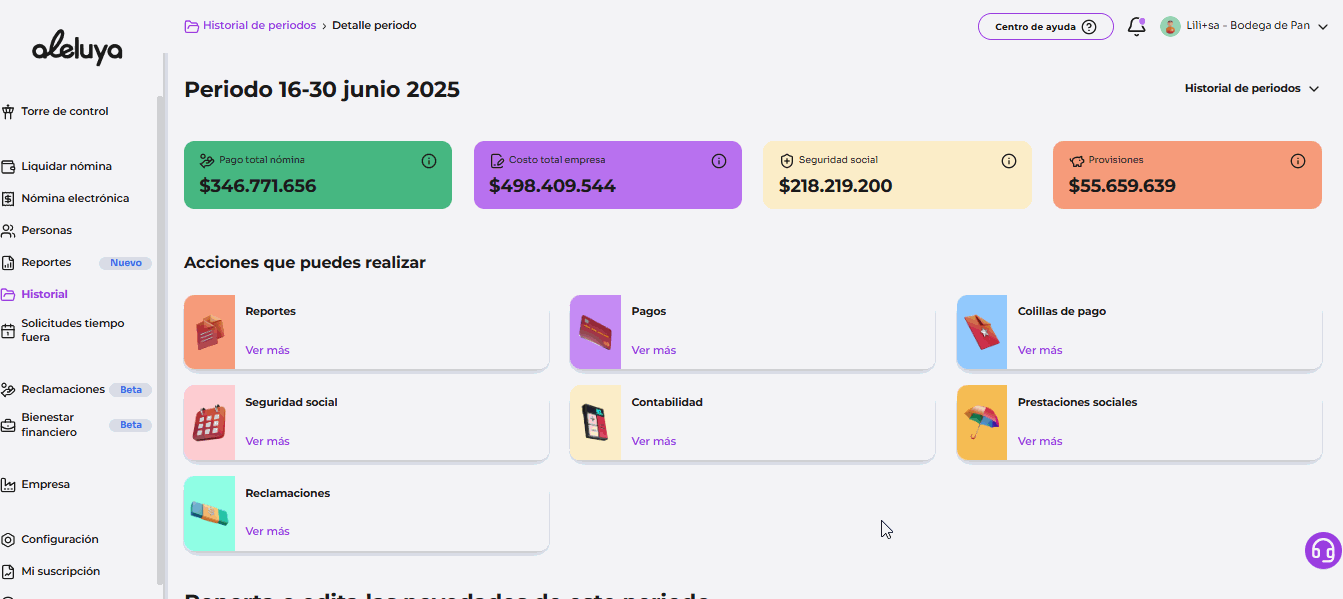
Task: Click the Prestaciones sociales umbrella icon
Action: (981, 423)
